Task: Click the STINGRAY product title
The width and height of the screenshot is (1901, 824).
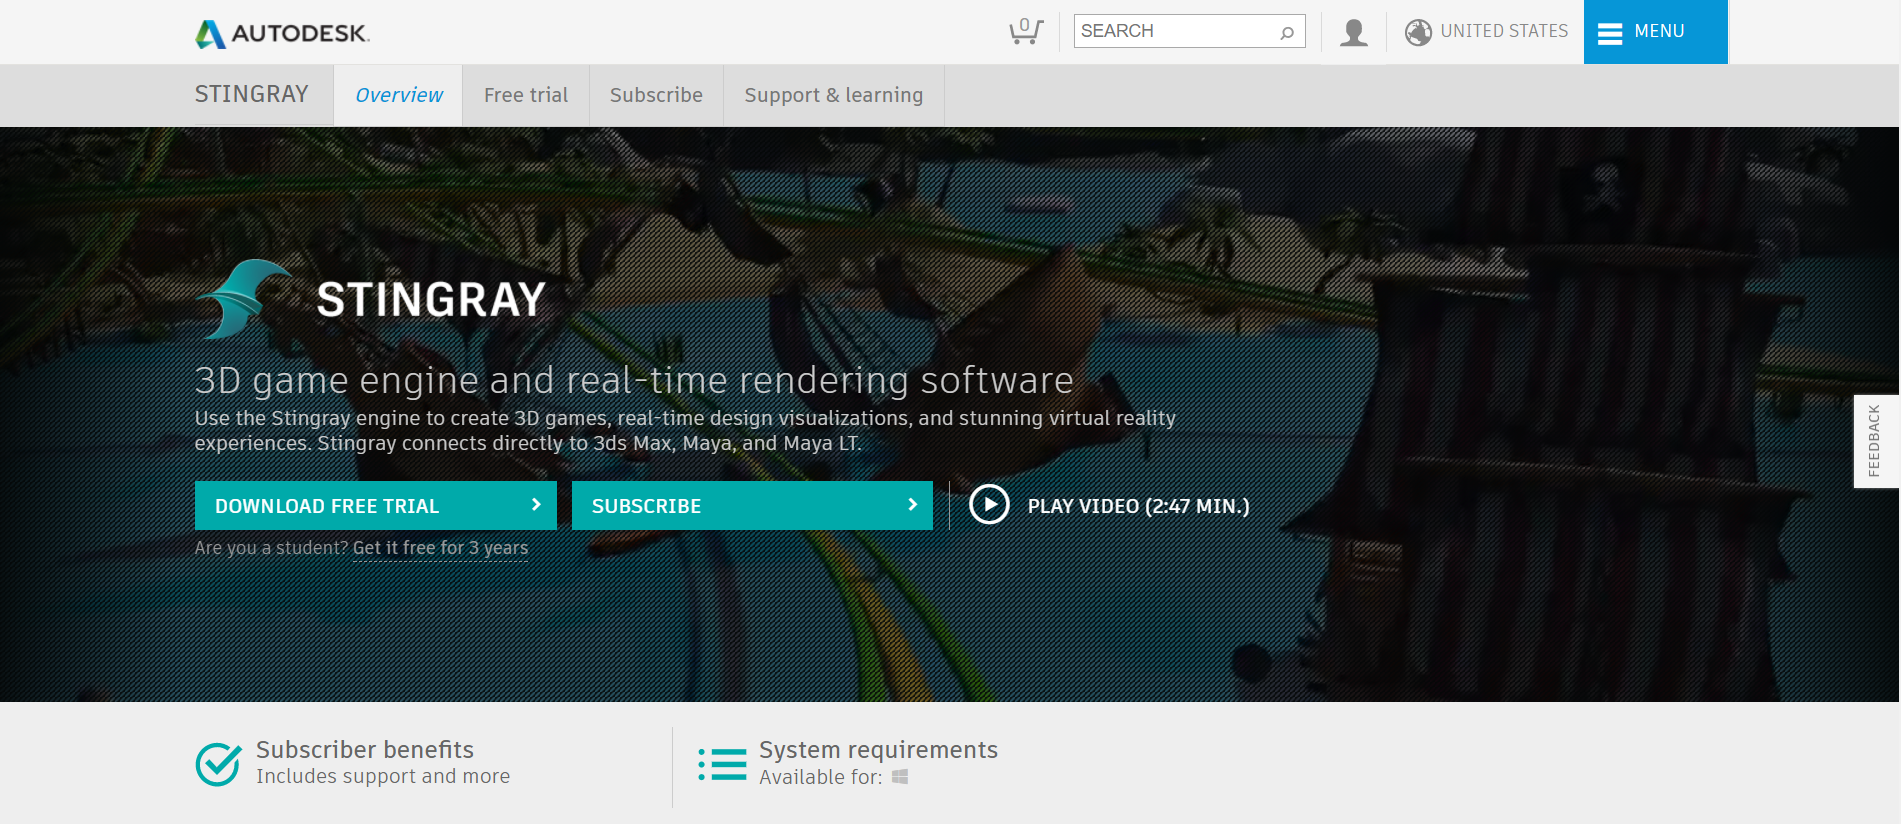Action: (x=252, y=94)
